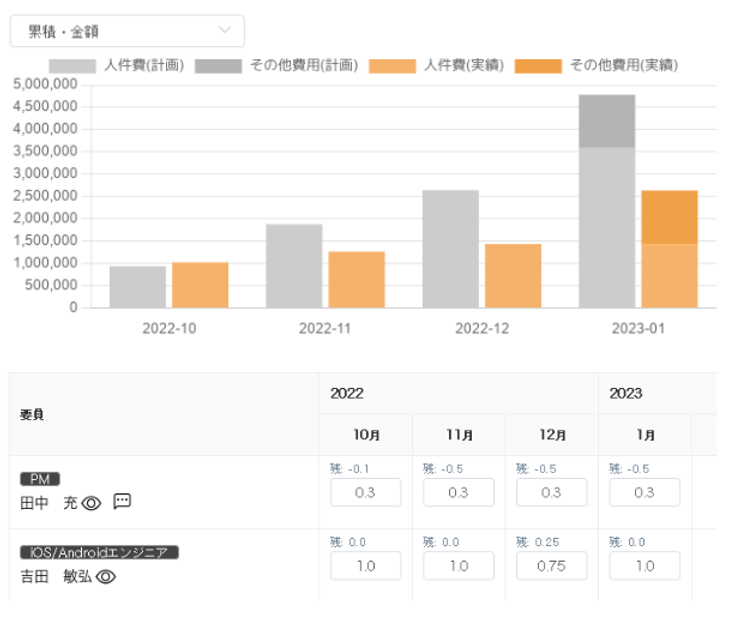Click the 2022-12 actual labor bar
This screenshot has width=729, height=644.
(513, 276)
